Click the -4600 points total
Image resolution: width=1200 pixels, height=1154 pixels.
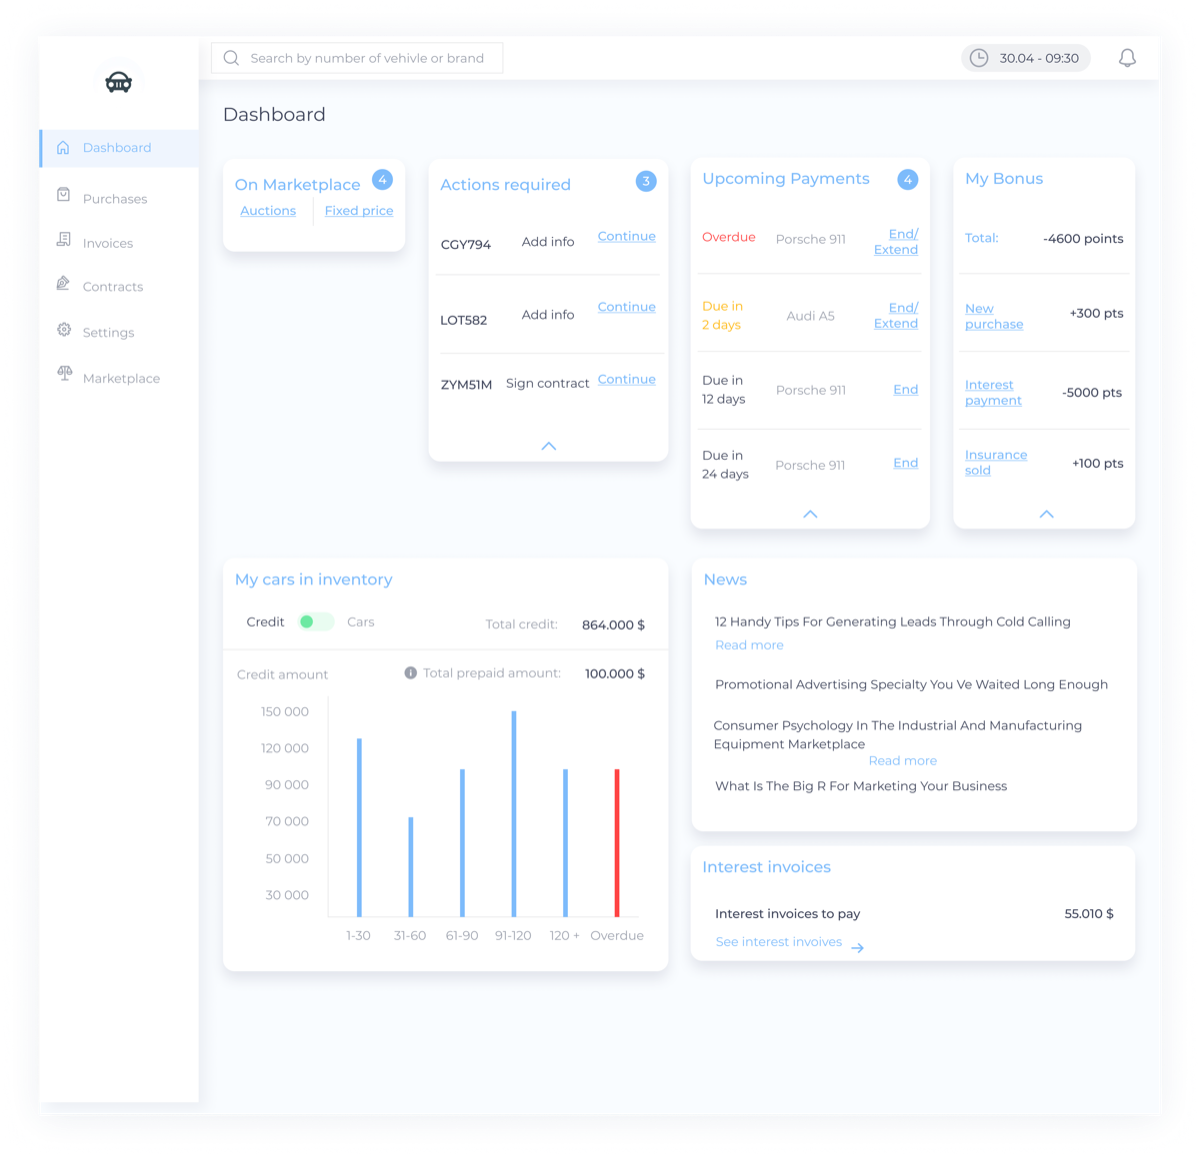tap(1083, 239)
